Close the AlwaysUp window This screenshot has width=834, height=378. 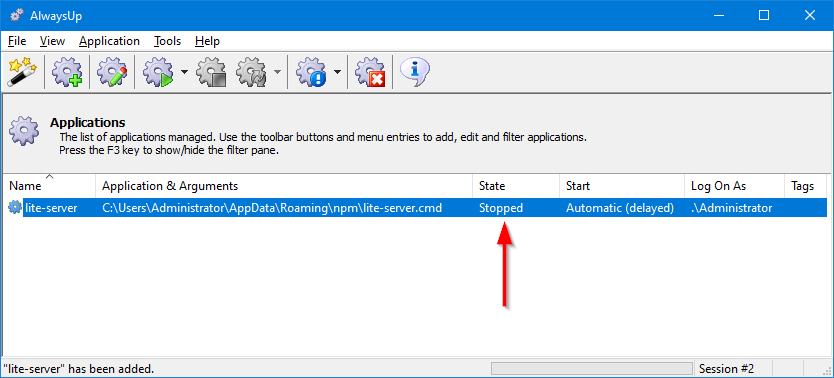pyautogui.click(x=810, y=15)
